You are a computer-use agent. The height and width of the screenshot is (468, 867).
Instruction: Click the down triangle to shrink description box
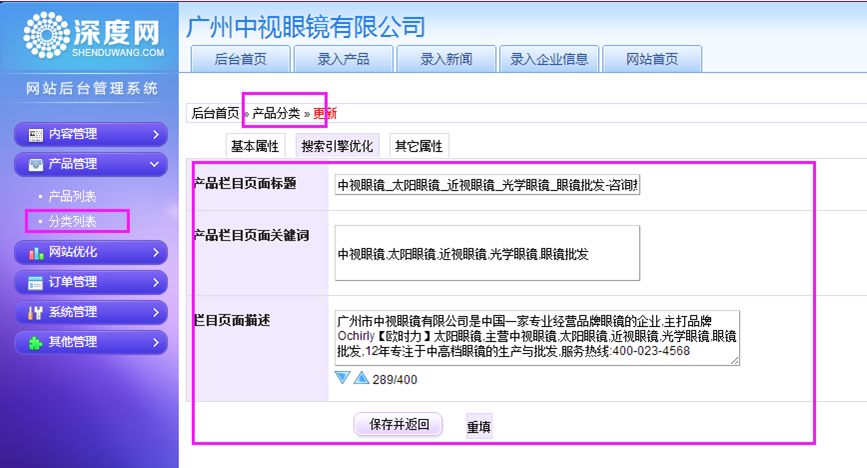pyautogui.click(x=343, y=378)
